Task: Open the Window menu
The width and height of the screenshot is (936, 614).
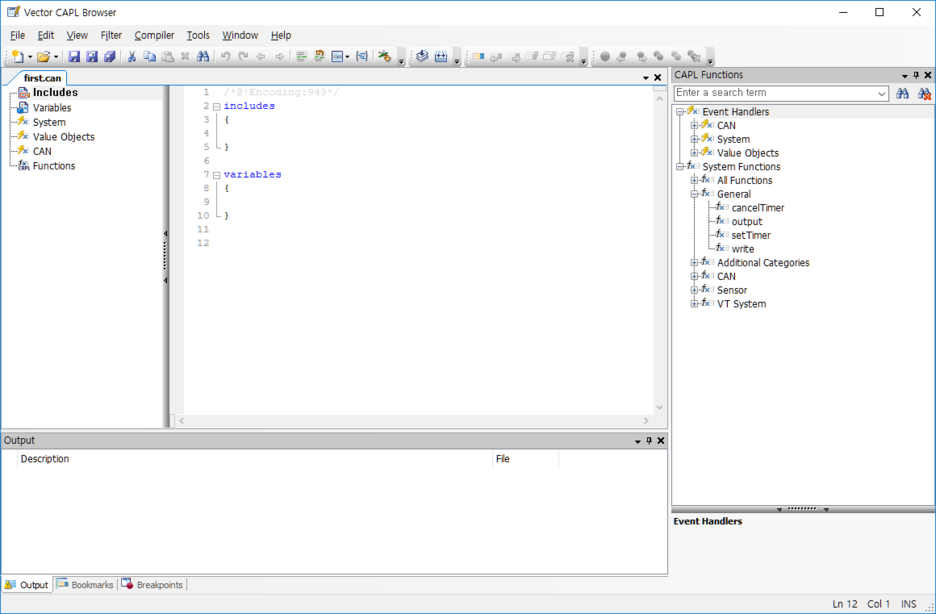Action: click(x=240, y=35)
